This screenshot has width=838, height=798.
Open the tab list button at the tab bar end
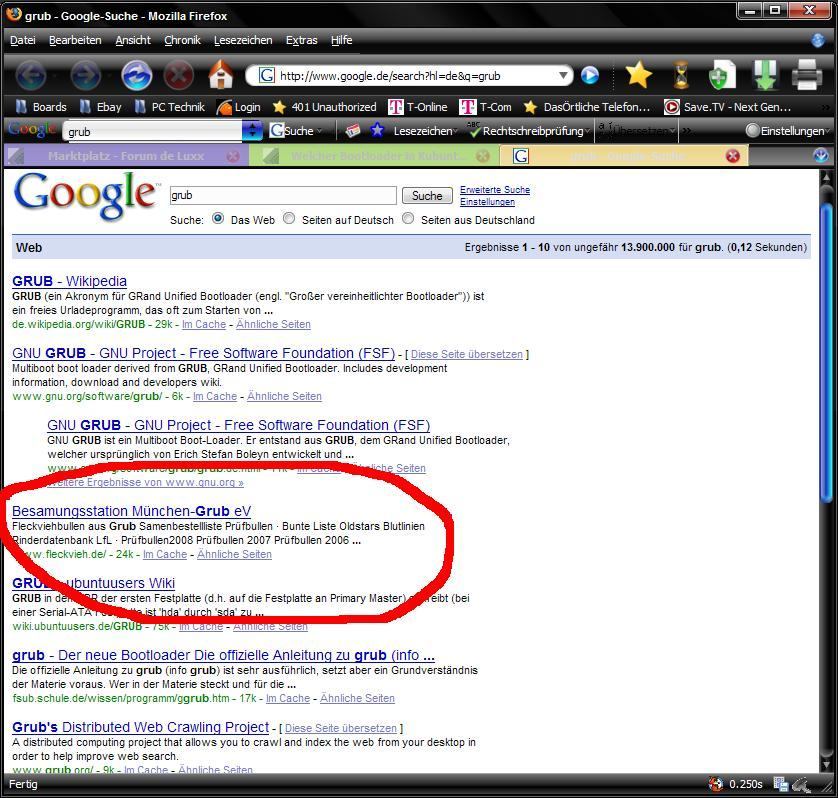pyautogui.click(x=820, y=156)
